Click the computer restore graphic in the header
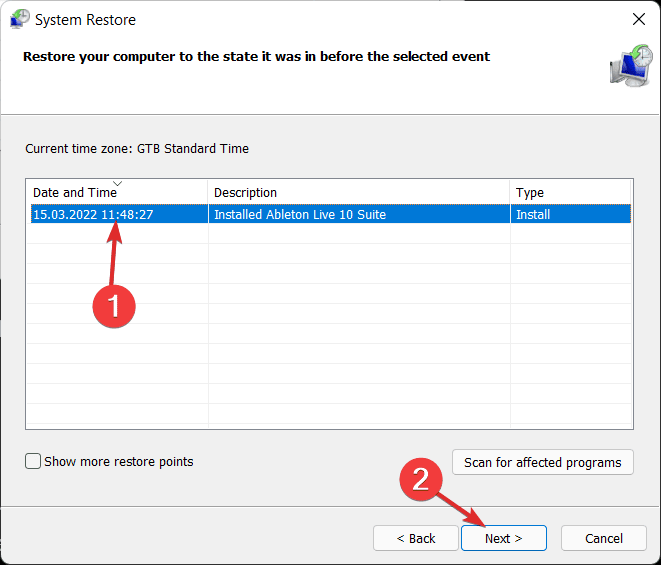Image resolution: width=661 pixels, height=565 pixels. pyautogui.click(x=630, y=64)
